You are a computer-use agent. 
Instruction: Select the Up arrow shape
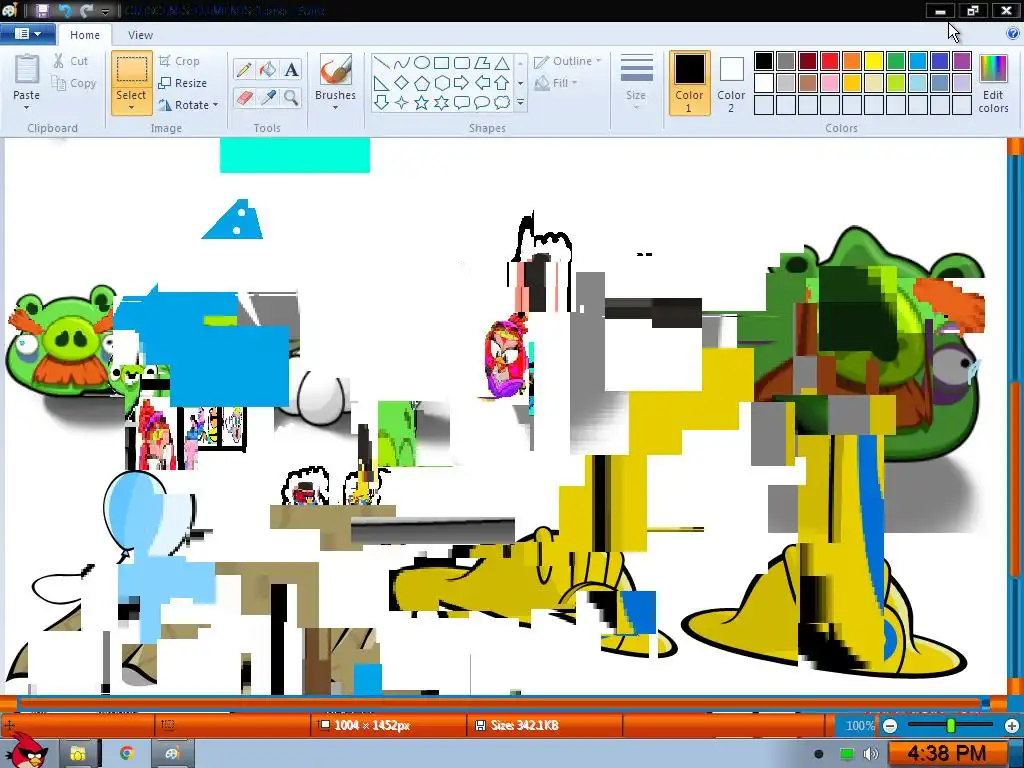pyautogui.click(x=502, y=83)
